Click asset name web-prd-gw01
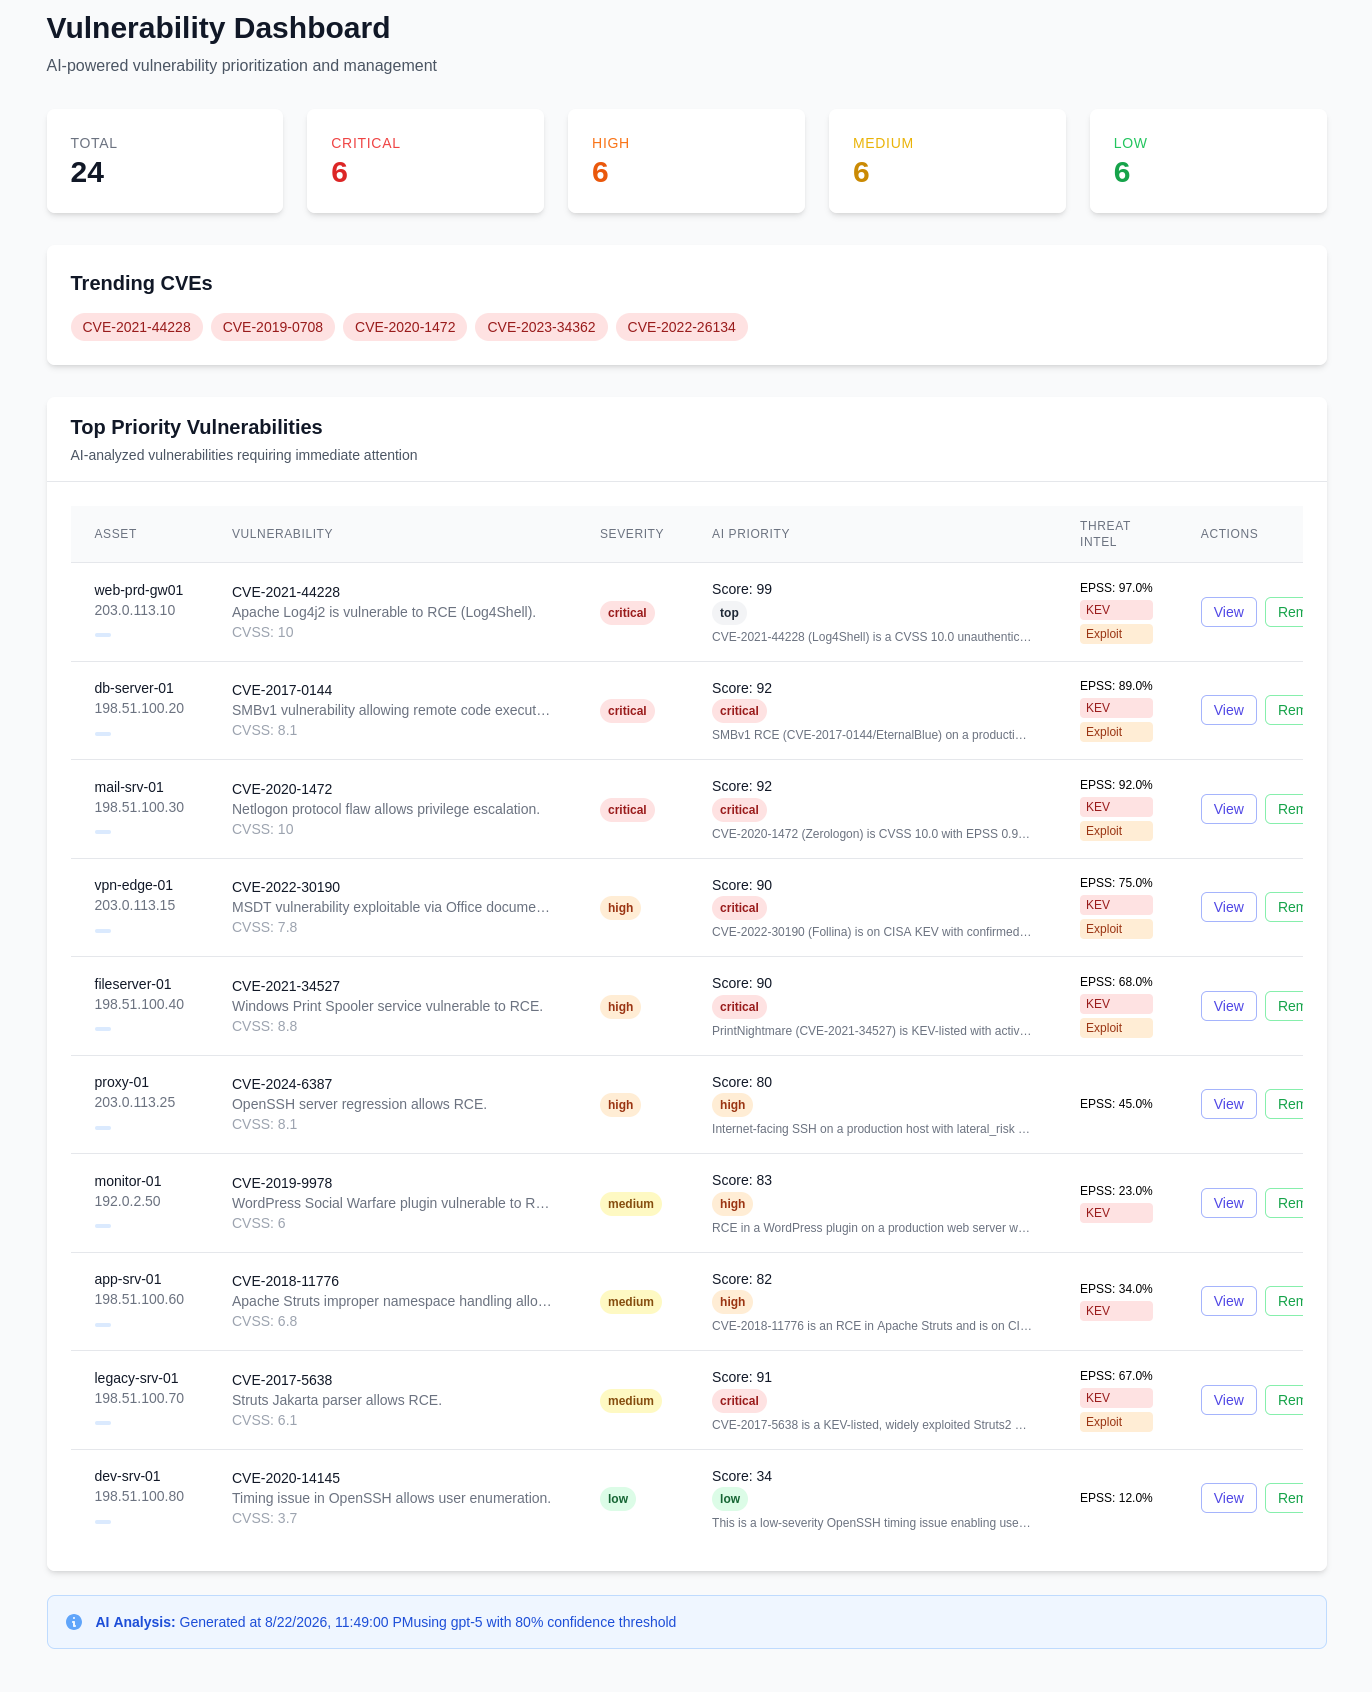Image resolution: width=1372 pixels, height=1692 pixels. (x=139, y=590)
